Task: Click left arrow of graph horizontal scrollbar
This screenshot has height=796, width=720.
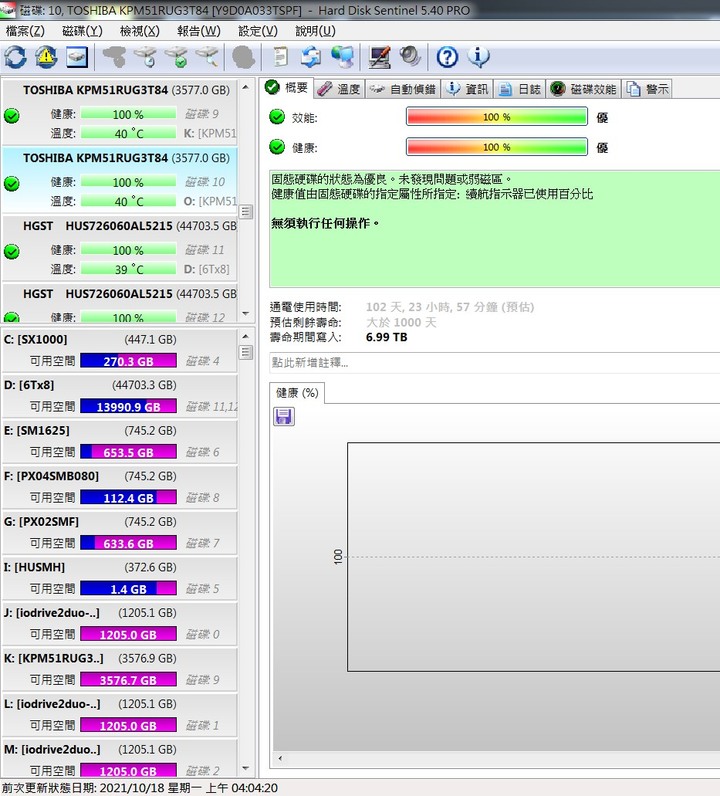Action: [280, 758]
